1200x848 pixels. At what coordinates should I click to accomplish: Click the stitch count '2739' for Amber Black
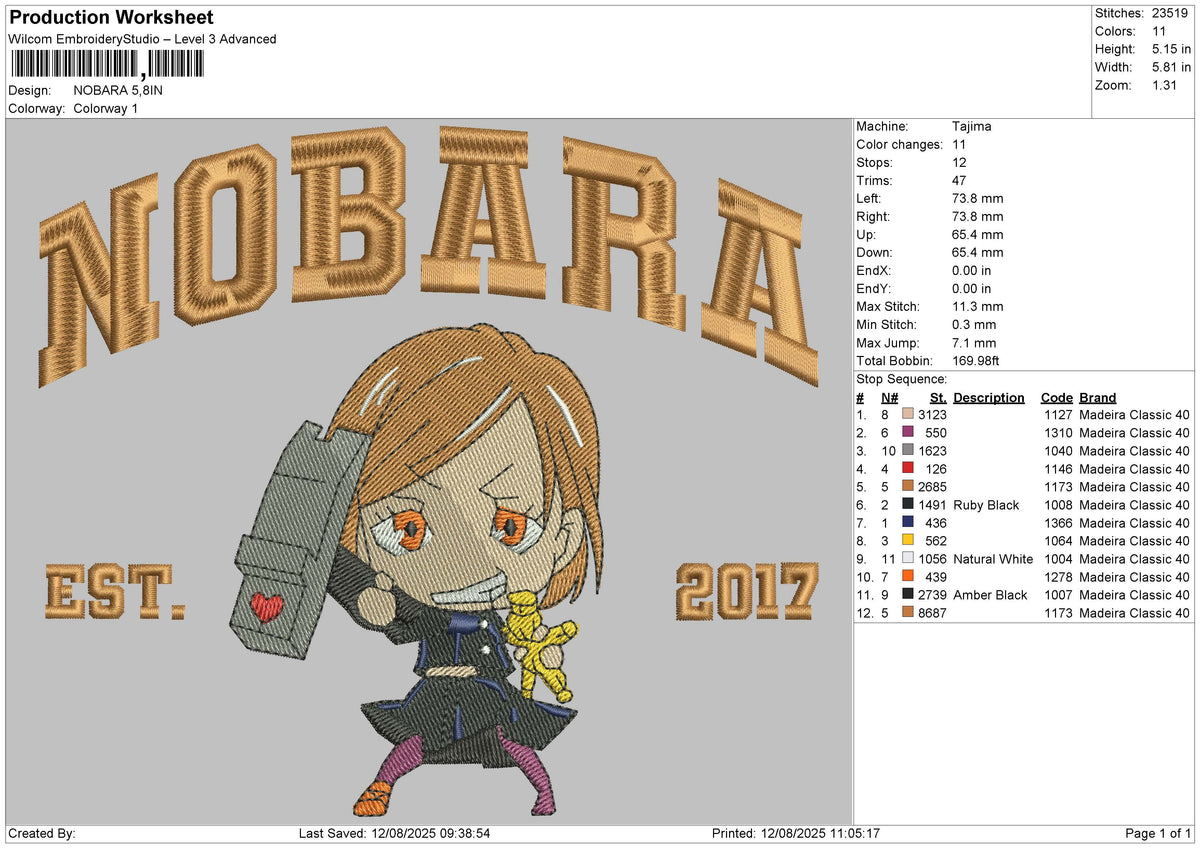coord(932,595)
